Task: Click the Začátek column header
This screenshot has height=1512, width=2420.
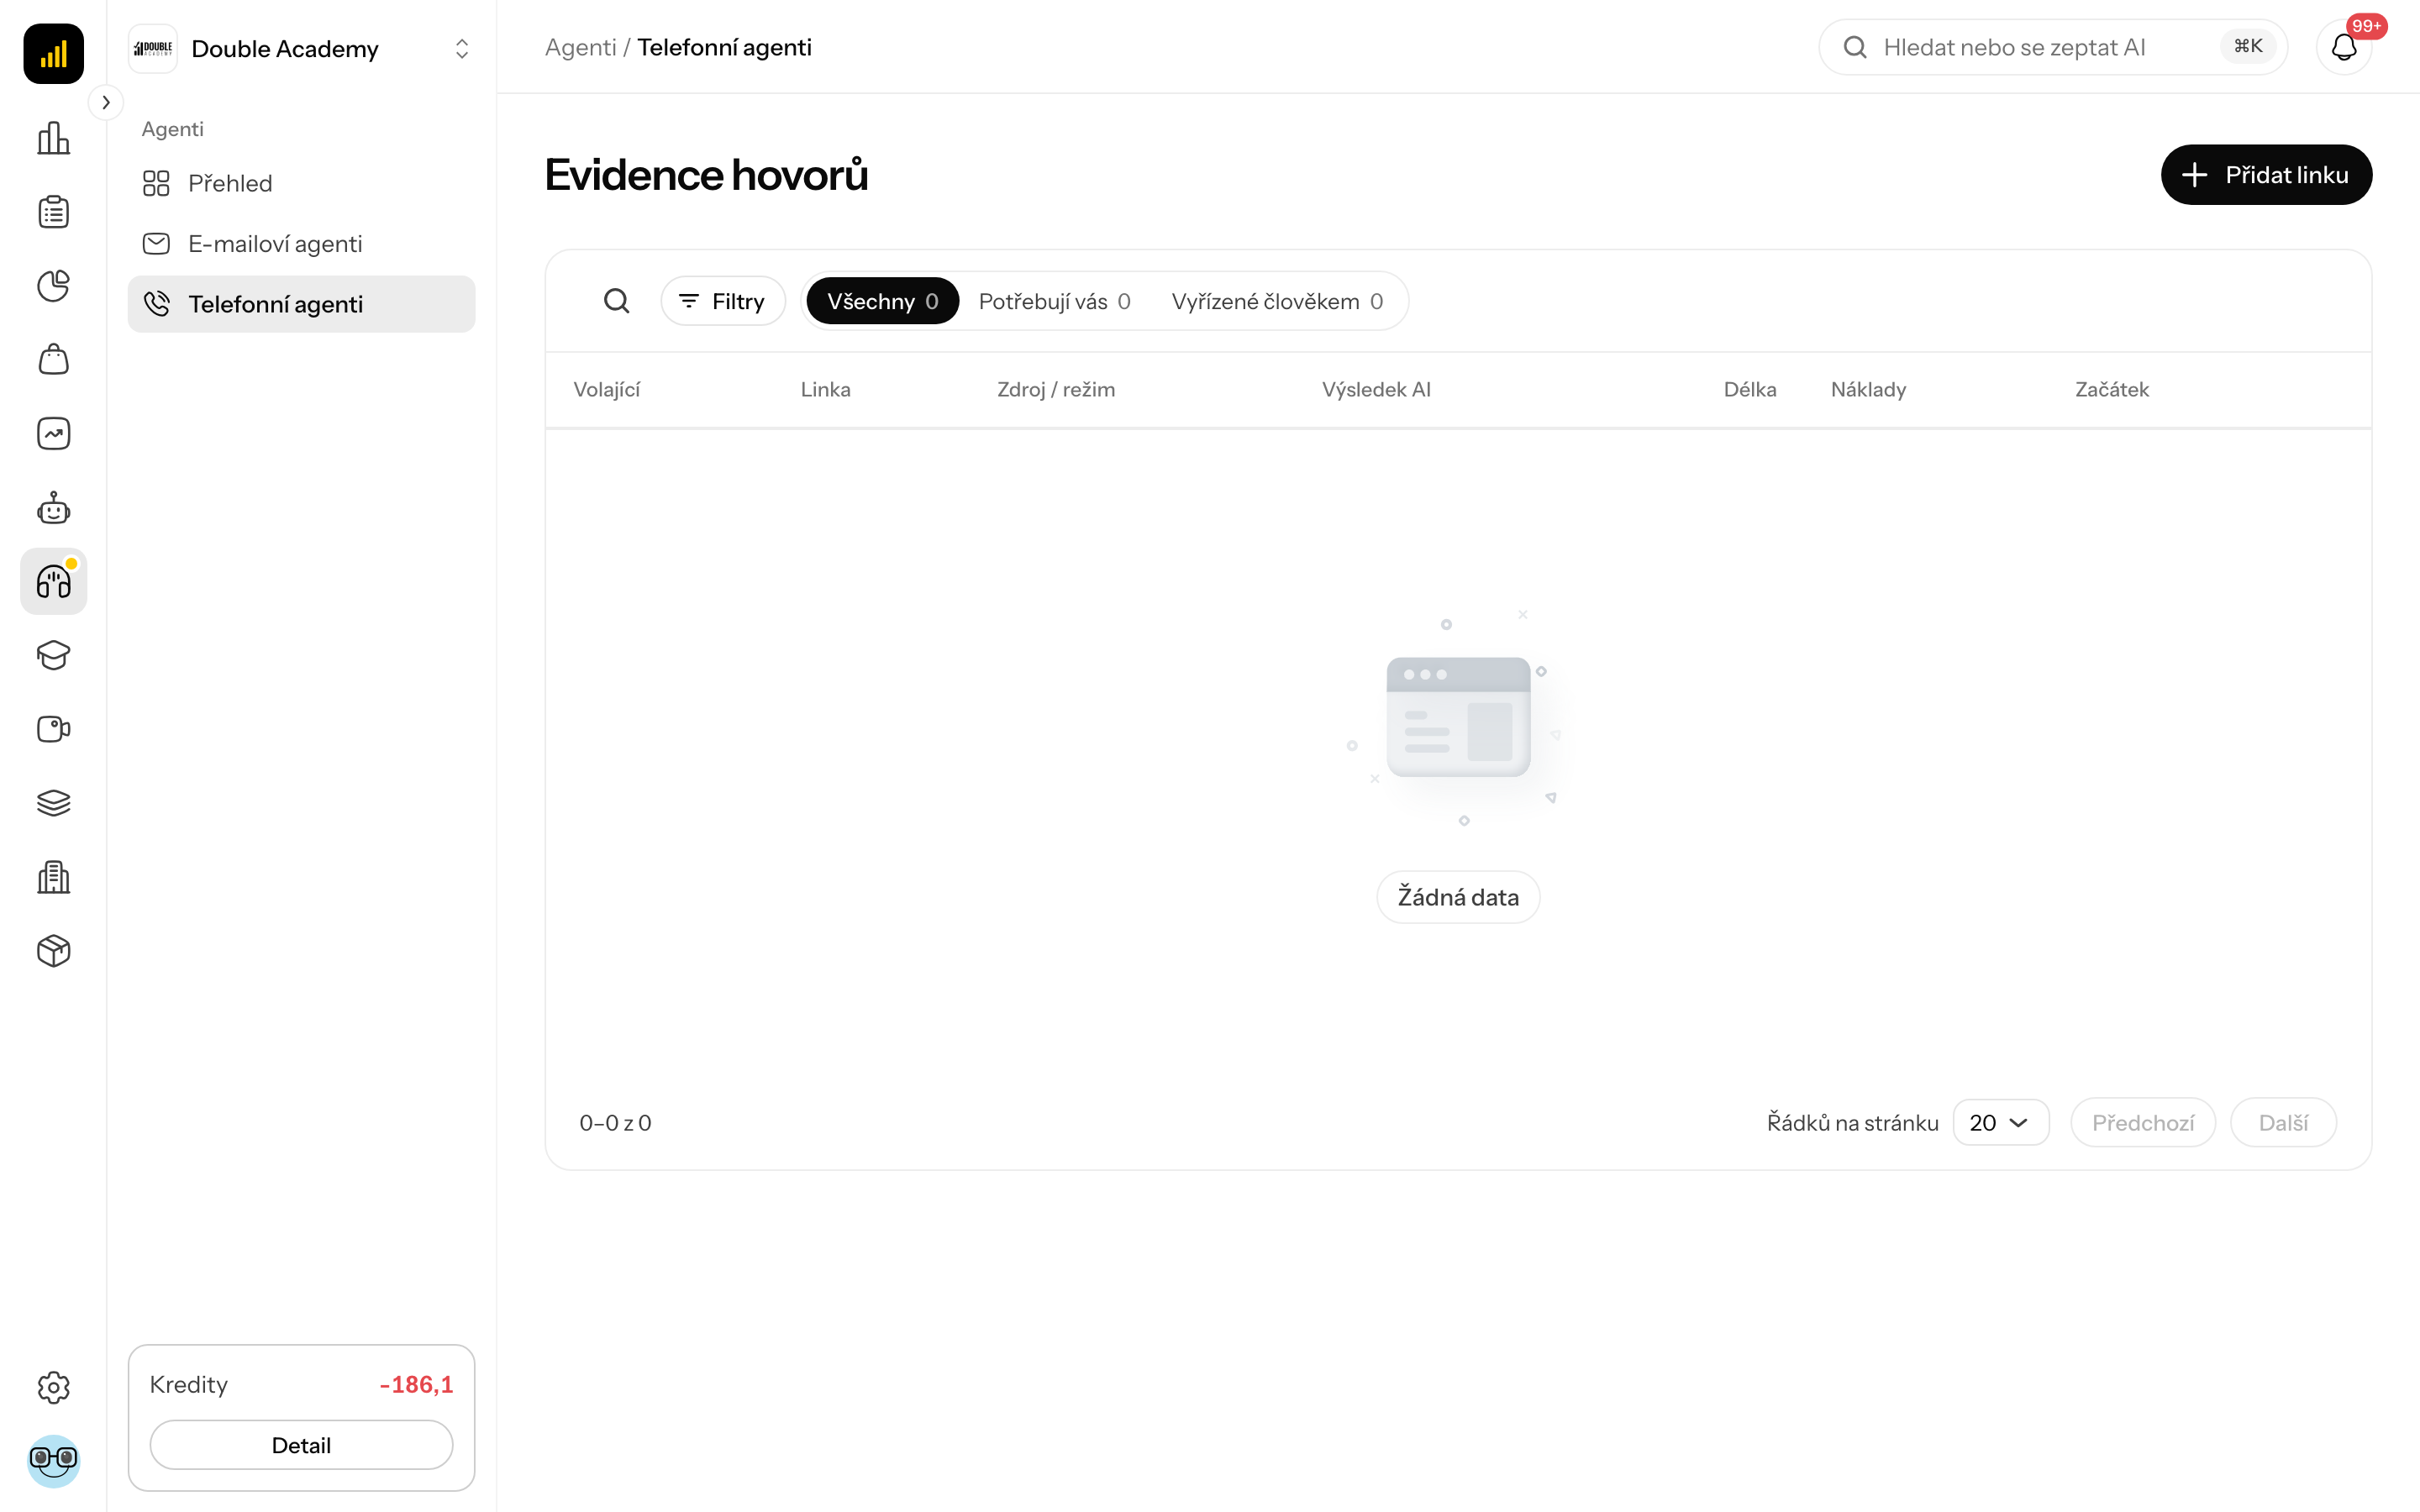Action: click(x=2111, y=389)
